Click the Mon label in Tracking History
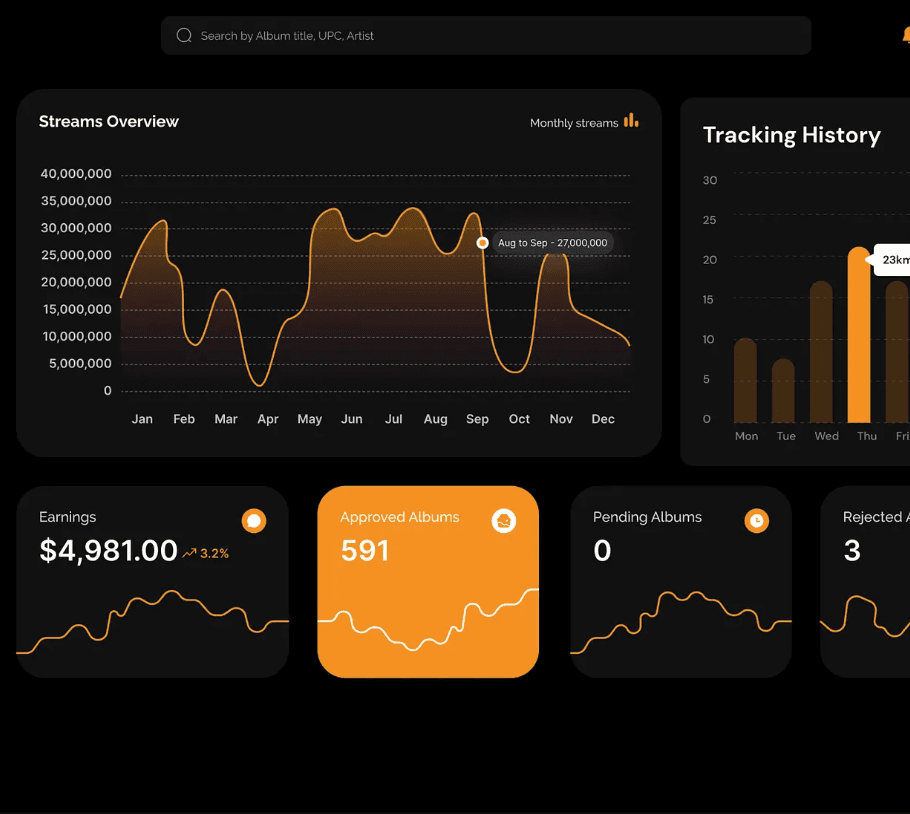This screenshot has width=910, height=814. point(746,436)
